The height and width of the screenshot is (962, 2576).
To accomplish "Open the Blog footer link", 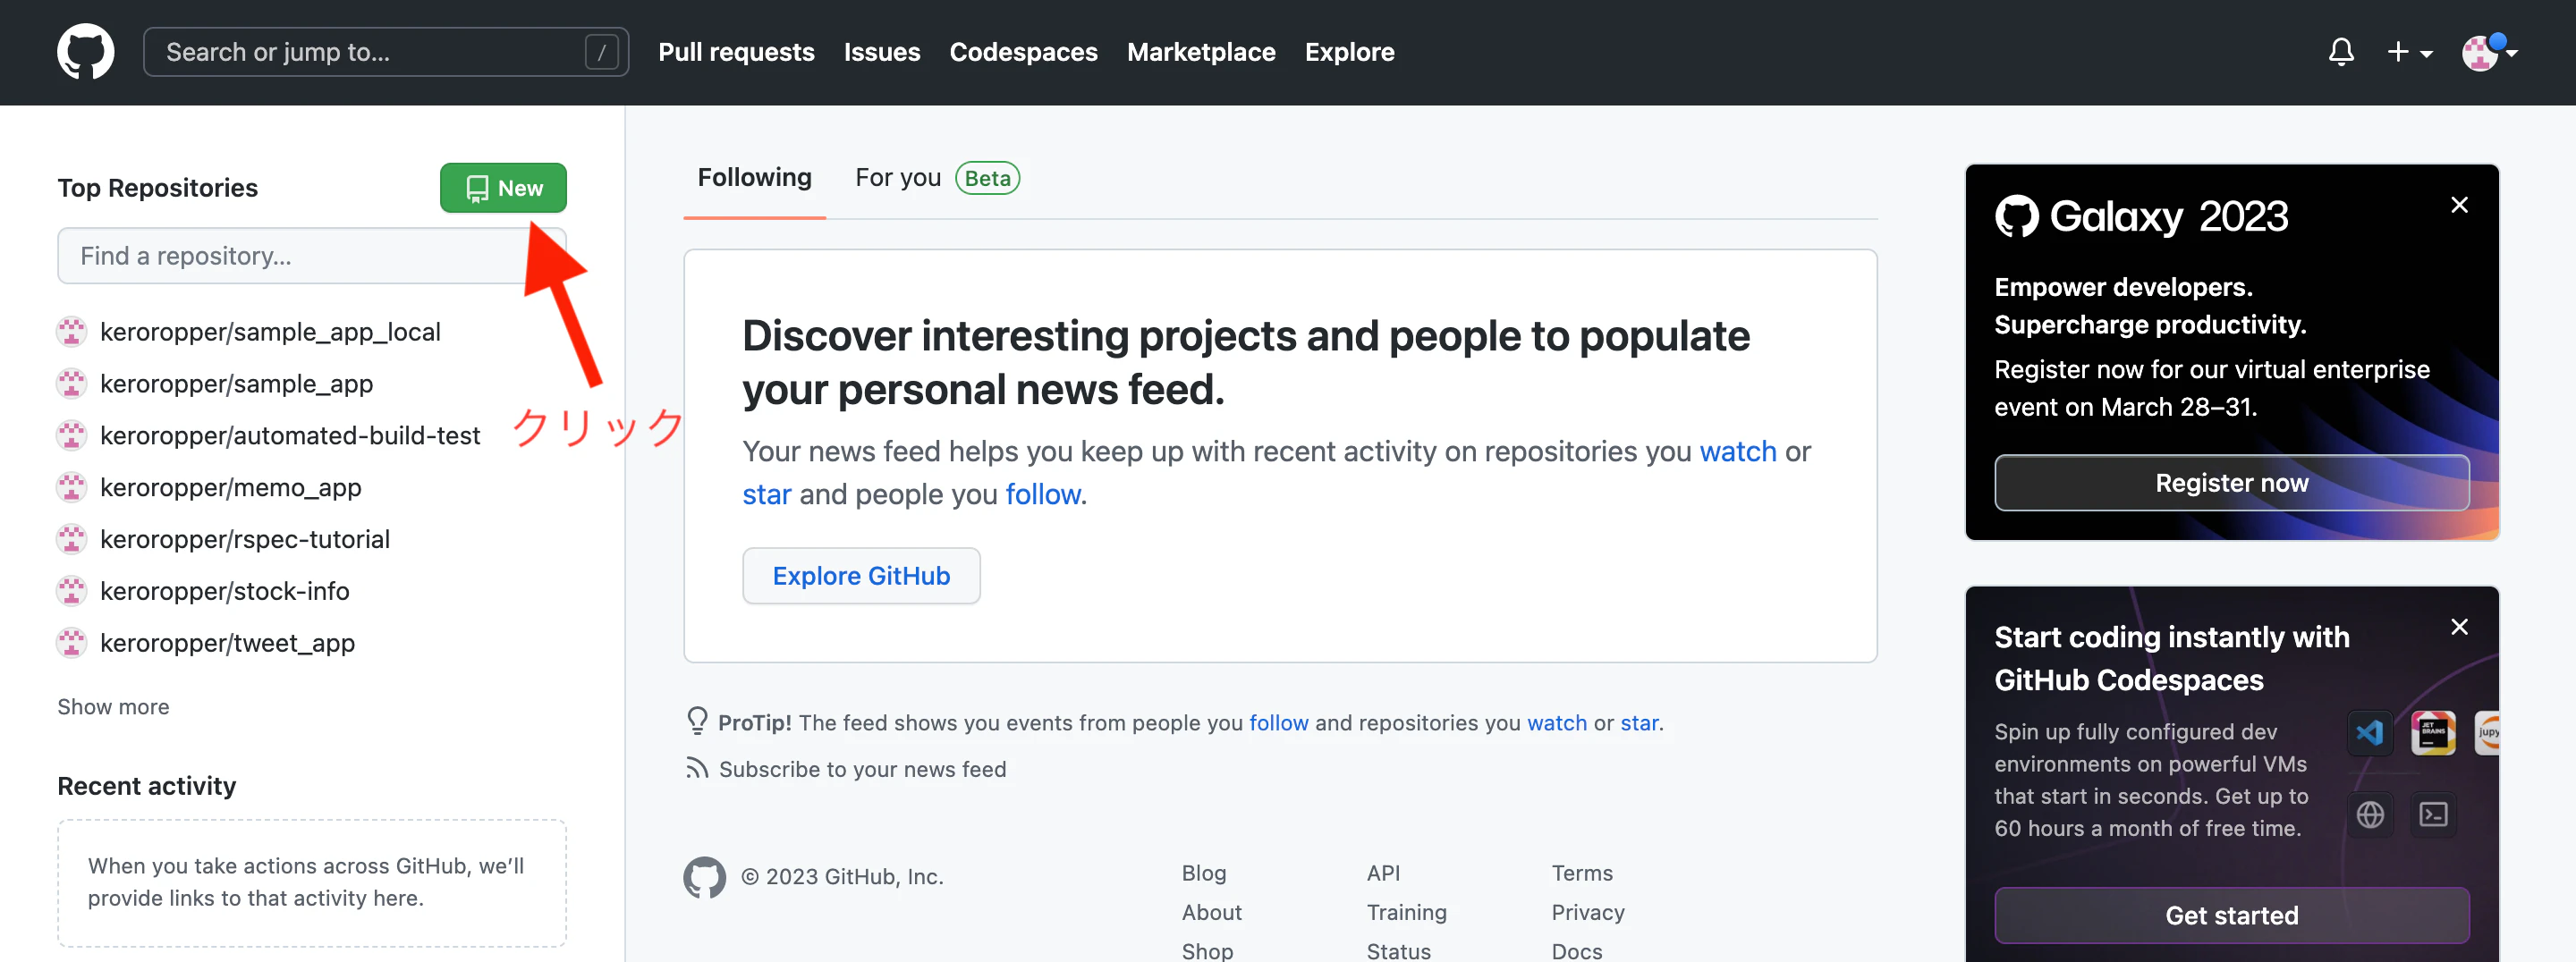I will click(x=1203, y=873).
